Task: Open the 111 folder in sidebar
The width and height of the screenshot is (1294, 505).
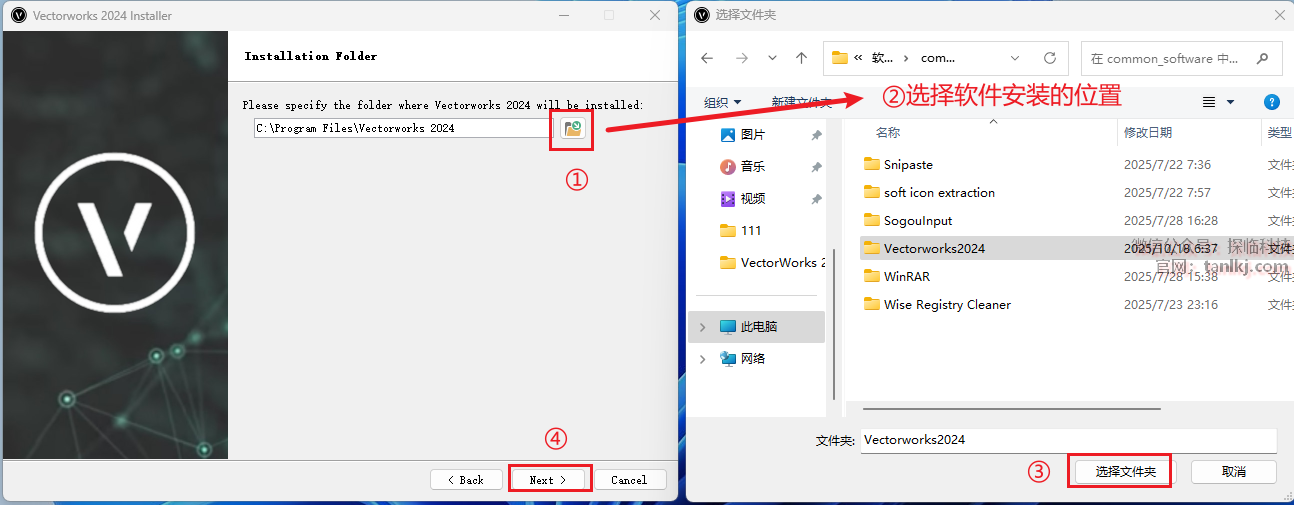Action: (751, 230)
